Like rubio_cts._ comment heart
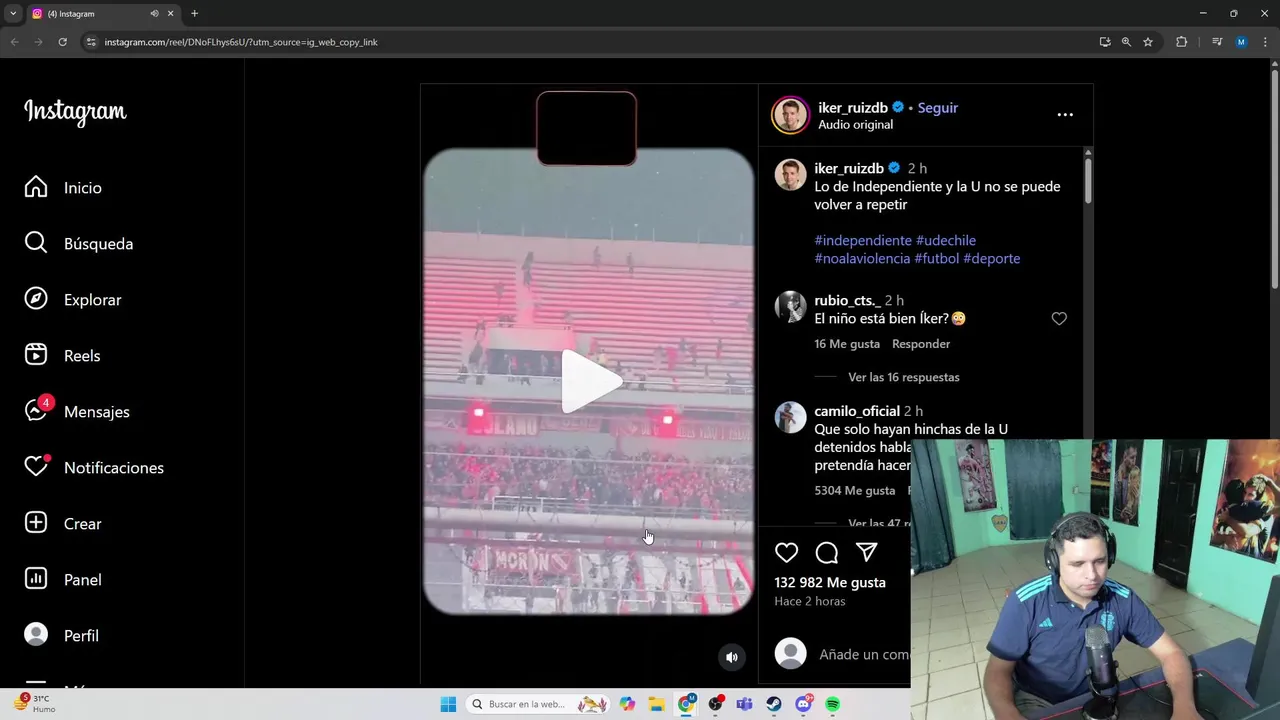The height and width of the screenshot is (720, 1280). (x=1059, y=319)
